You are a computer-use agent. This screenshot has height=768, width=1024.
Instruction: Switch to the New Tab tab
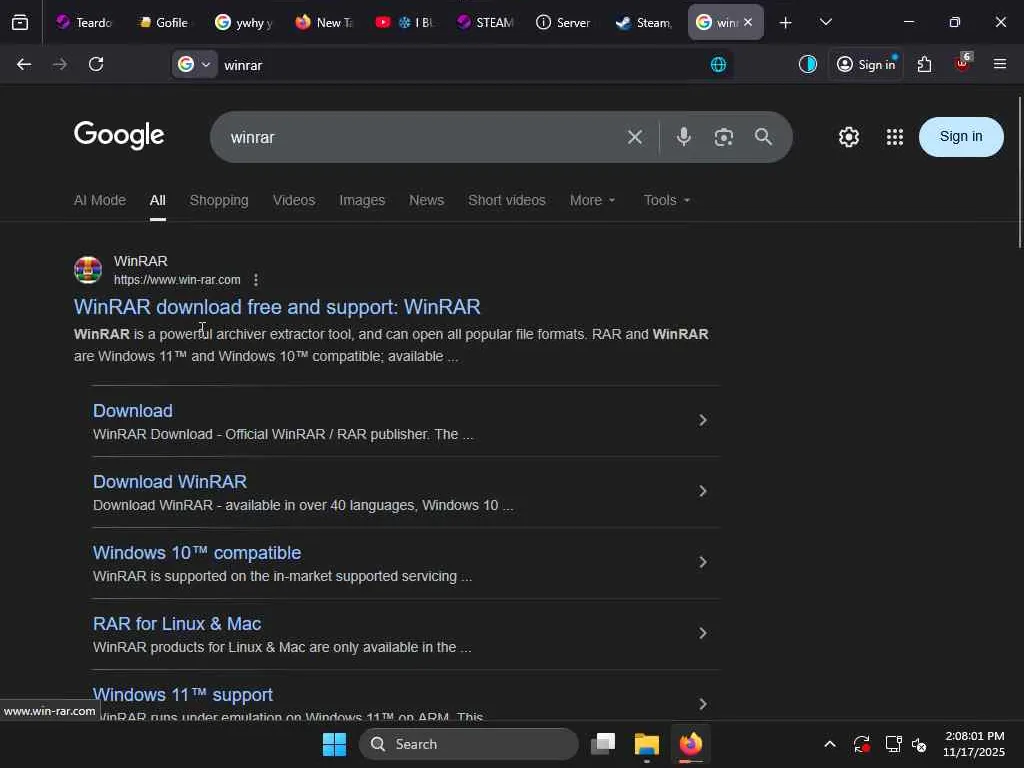coord(323,22)
